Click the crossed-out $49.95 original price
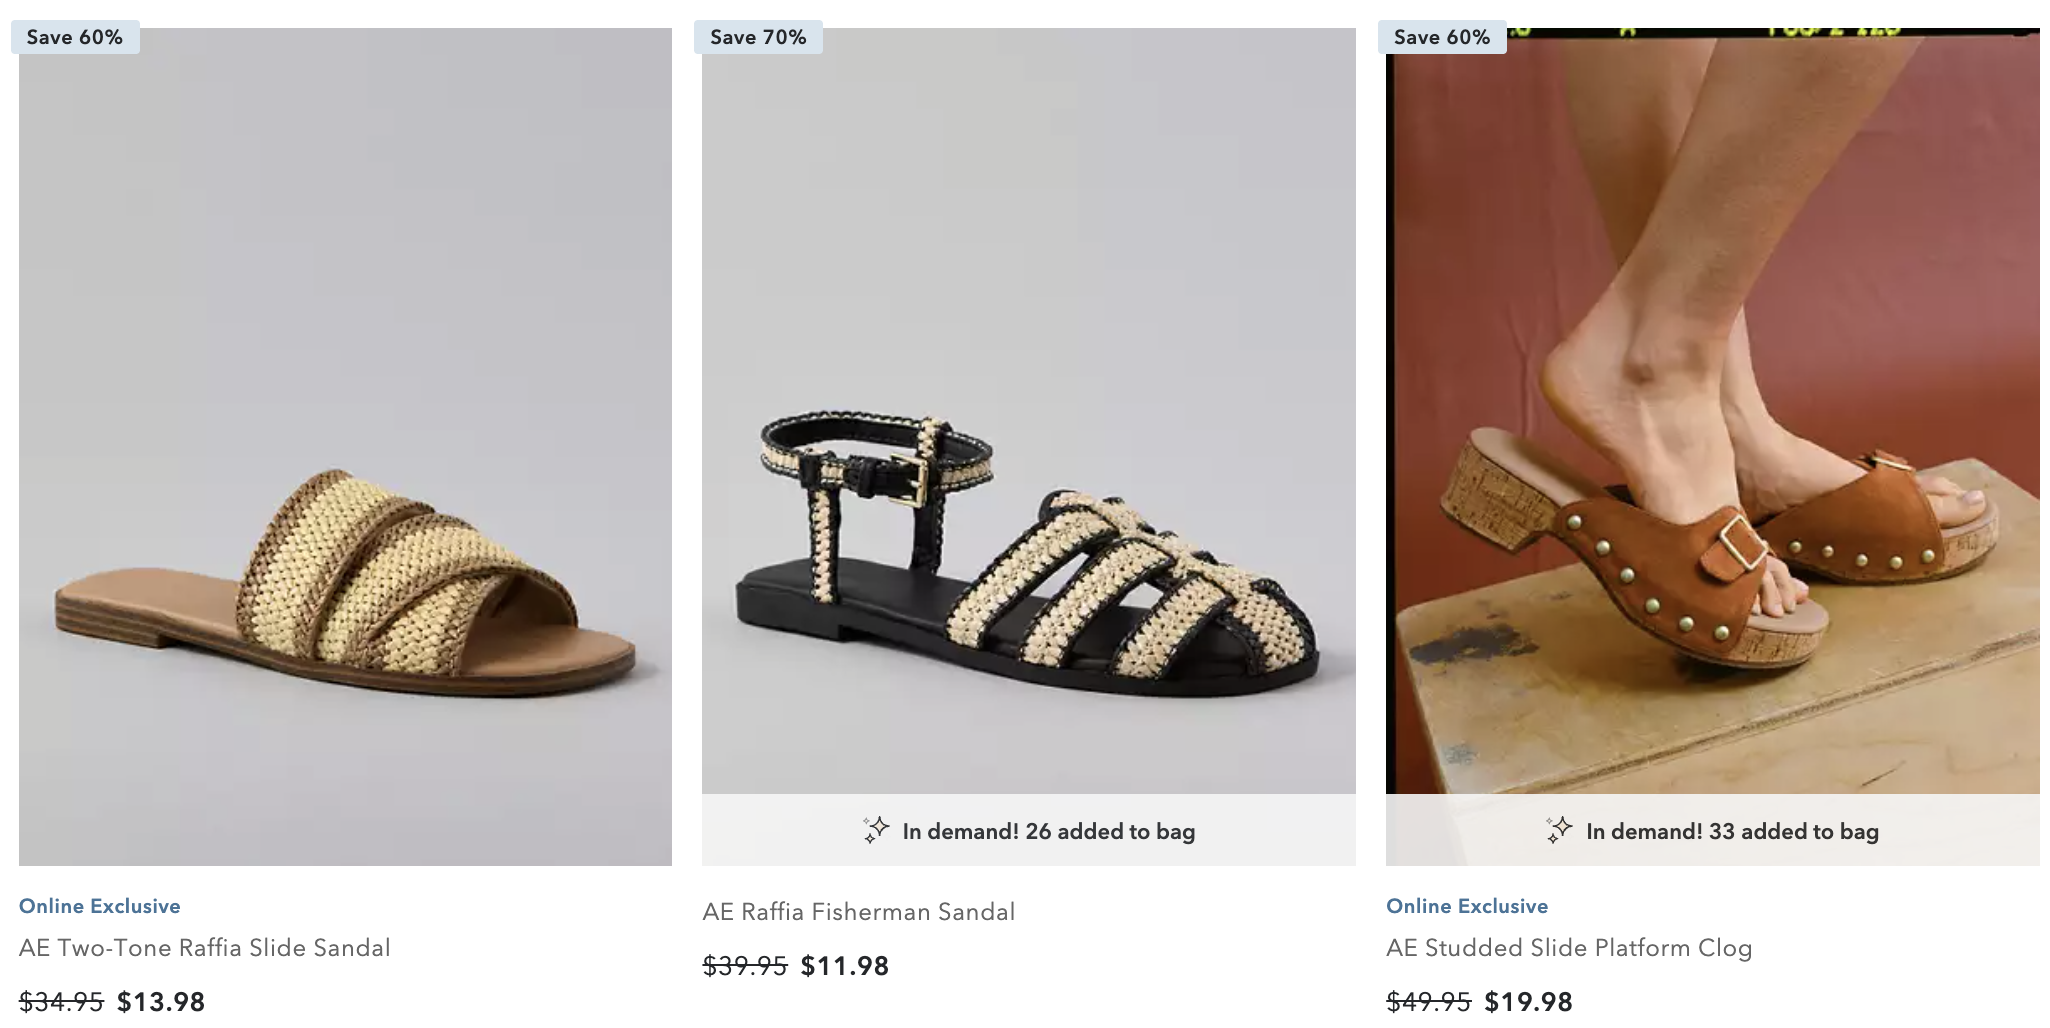Viewport: 2050px width, 1028px height. pos(1428,1001)
